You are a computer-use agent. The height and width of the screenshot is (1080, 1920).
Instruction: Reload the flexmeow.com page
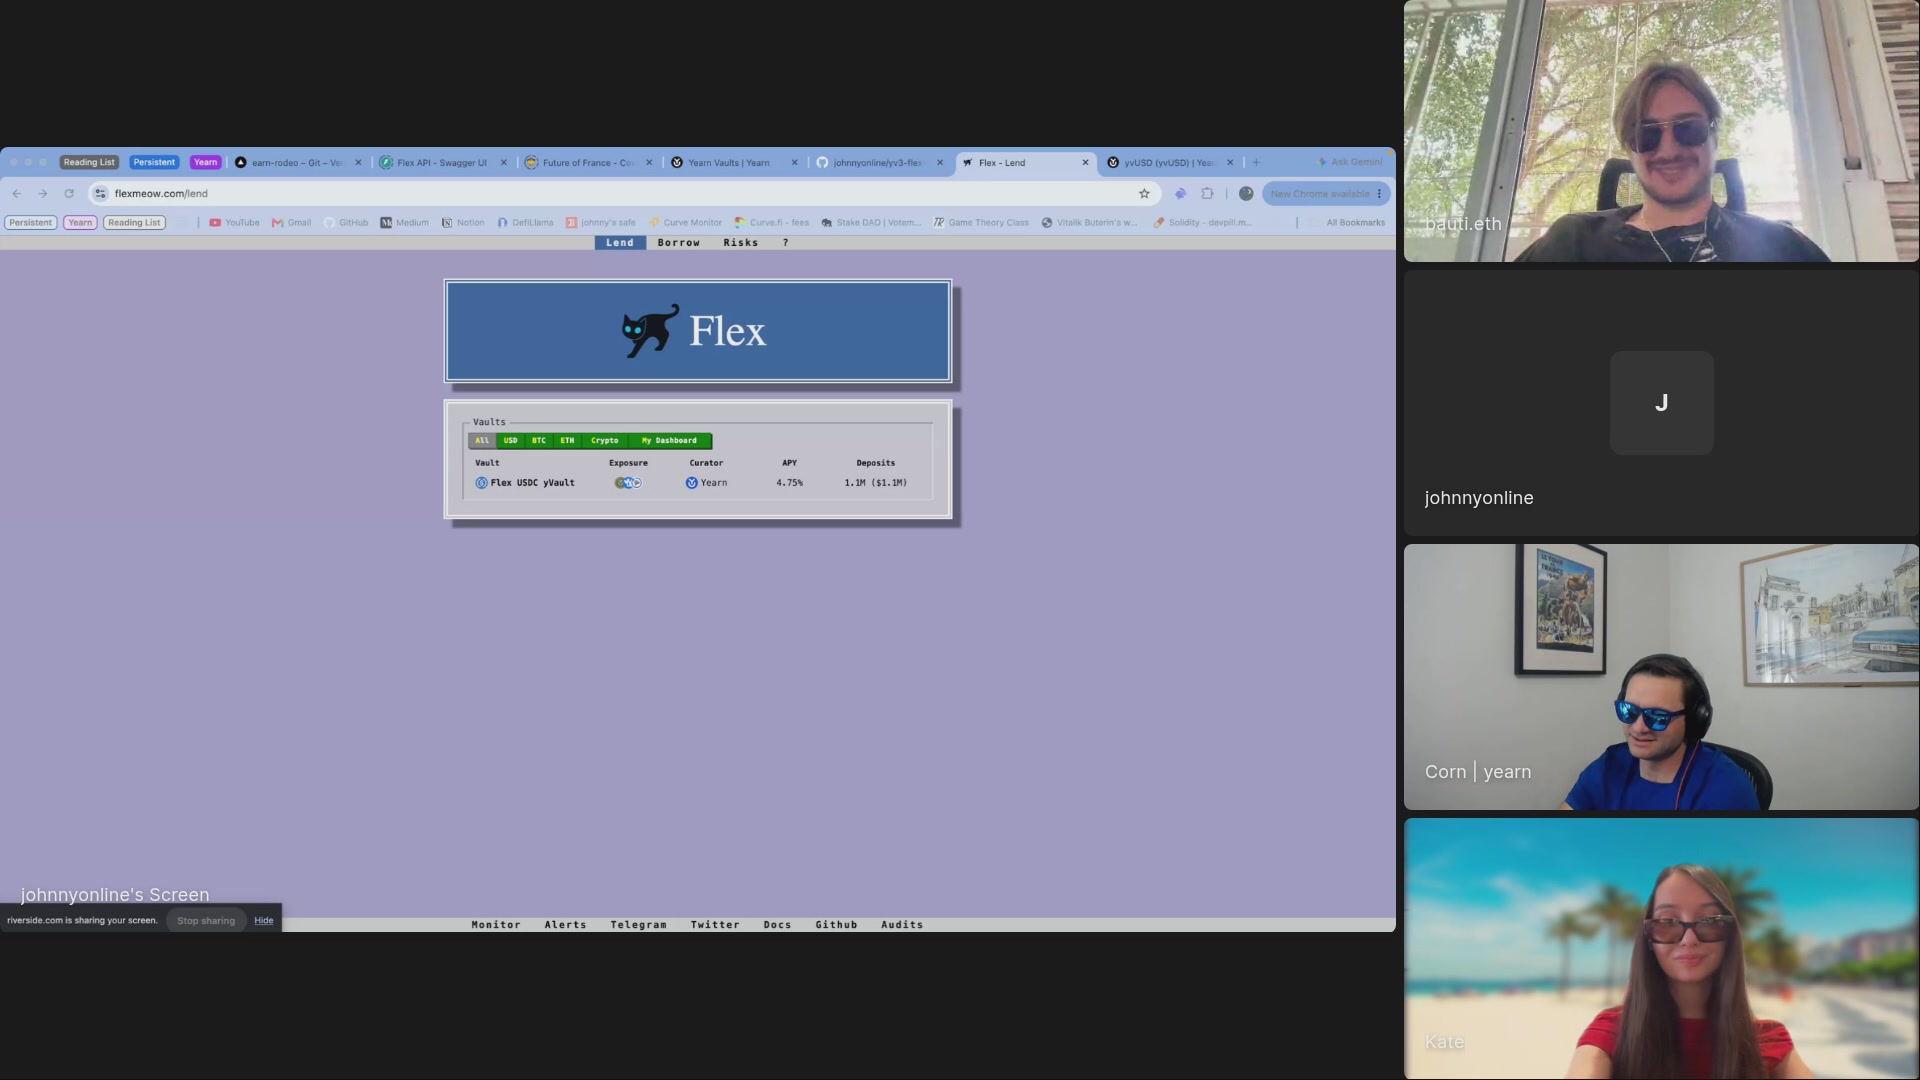69,194
